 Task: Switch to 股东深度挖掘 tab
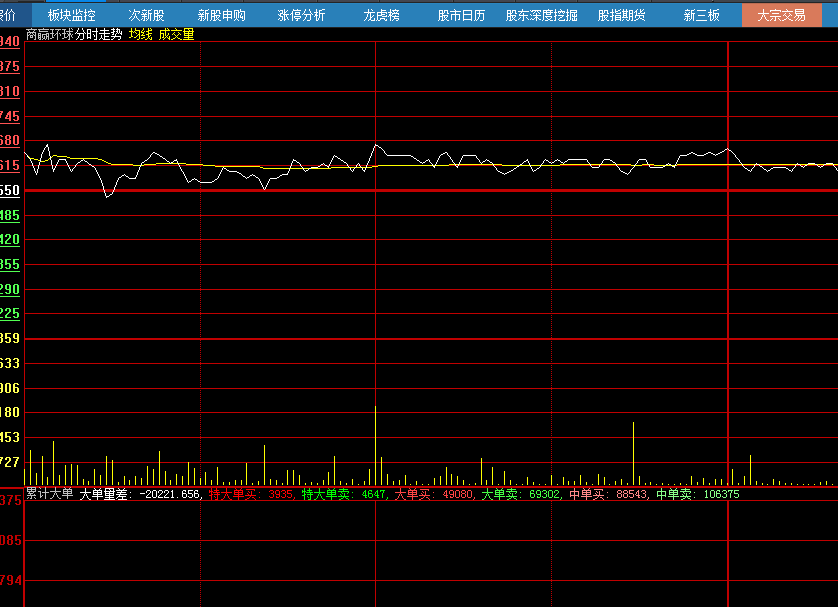click(541, 15)
